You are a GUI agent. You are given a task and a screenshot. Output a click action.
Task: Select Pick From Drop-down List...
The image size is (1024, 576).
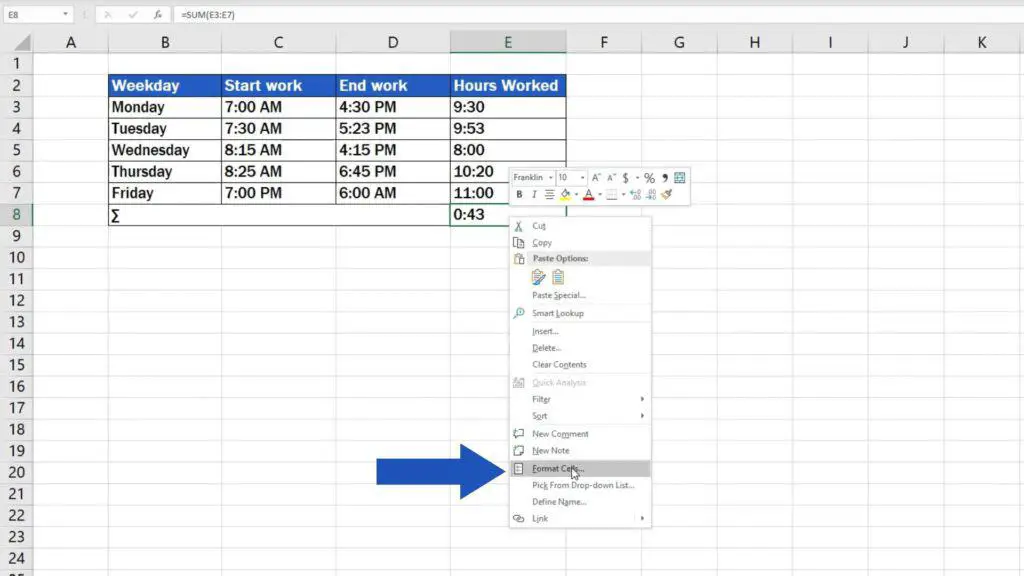tap(580, 485)
